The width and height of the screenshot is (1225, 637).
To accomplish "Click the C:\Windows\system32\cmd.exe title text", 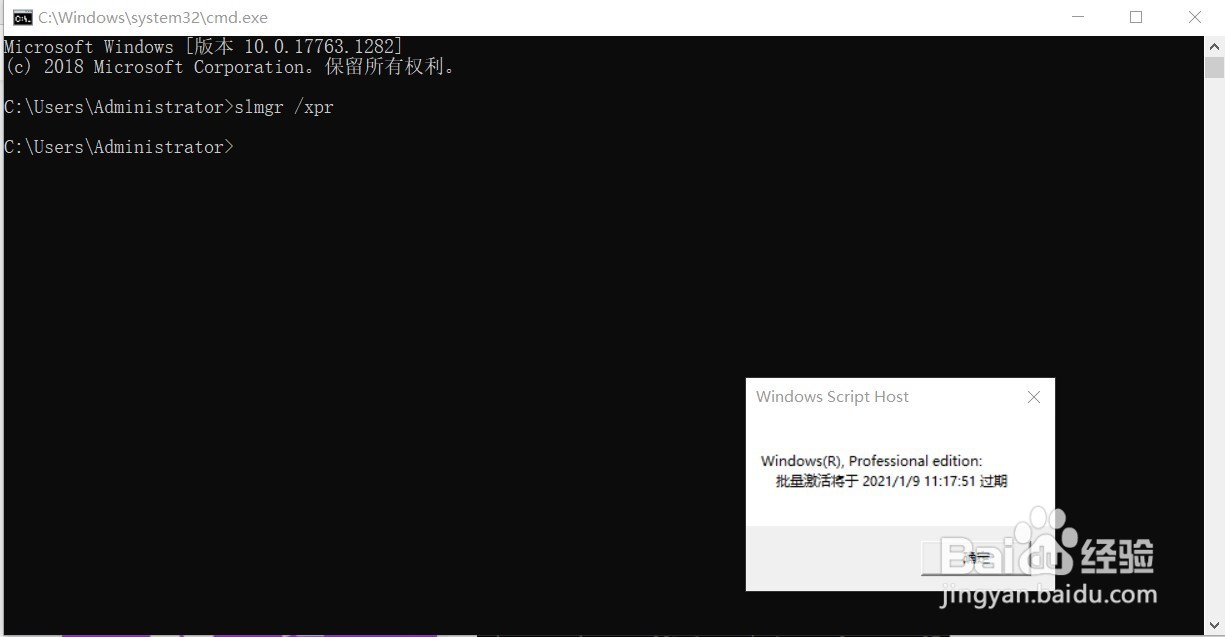I will pos(153,17).
